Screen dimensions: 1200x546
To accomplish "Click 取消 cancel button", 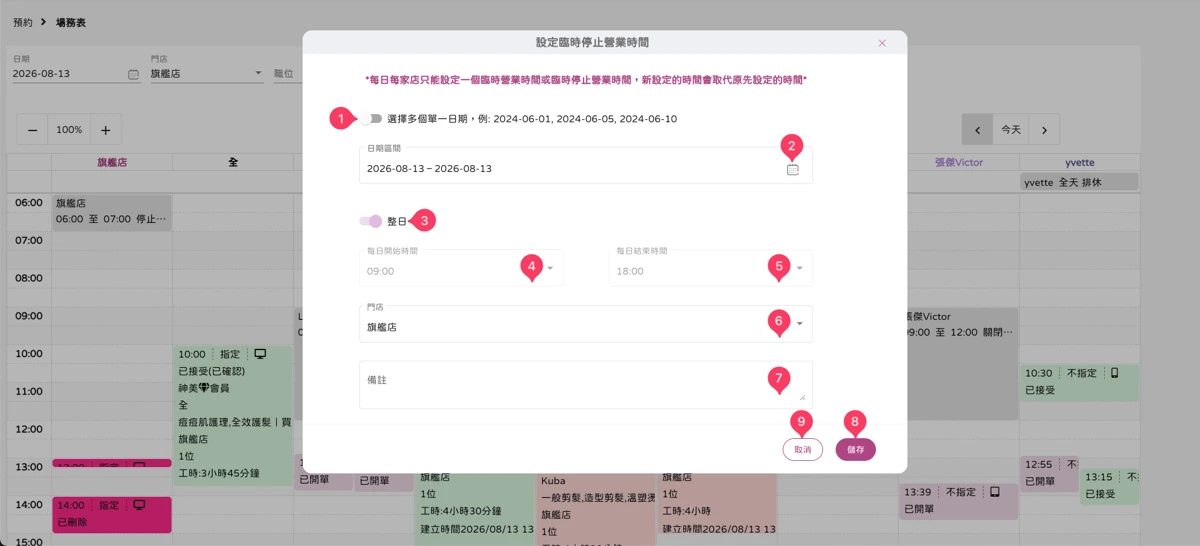I will pyautogui.click(x=802, y=450).
